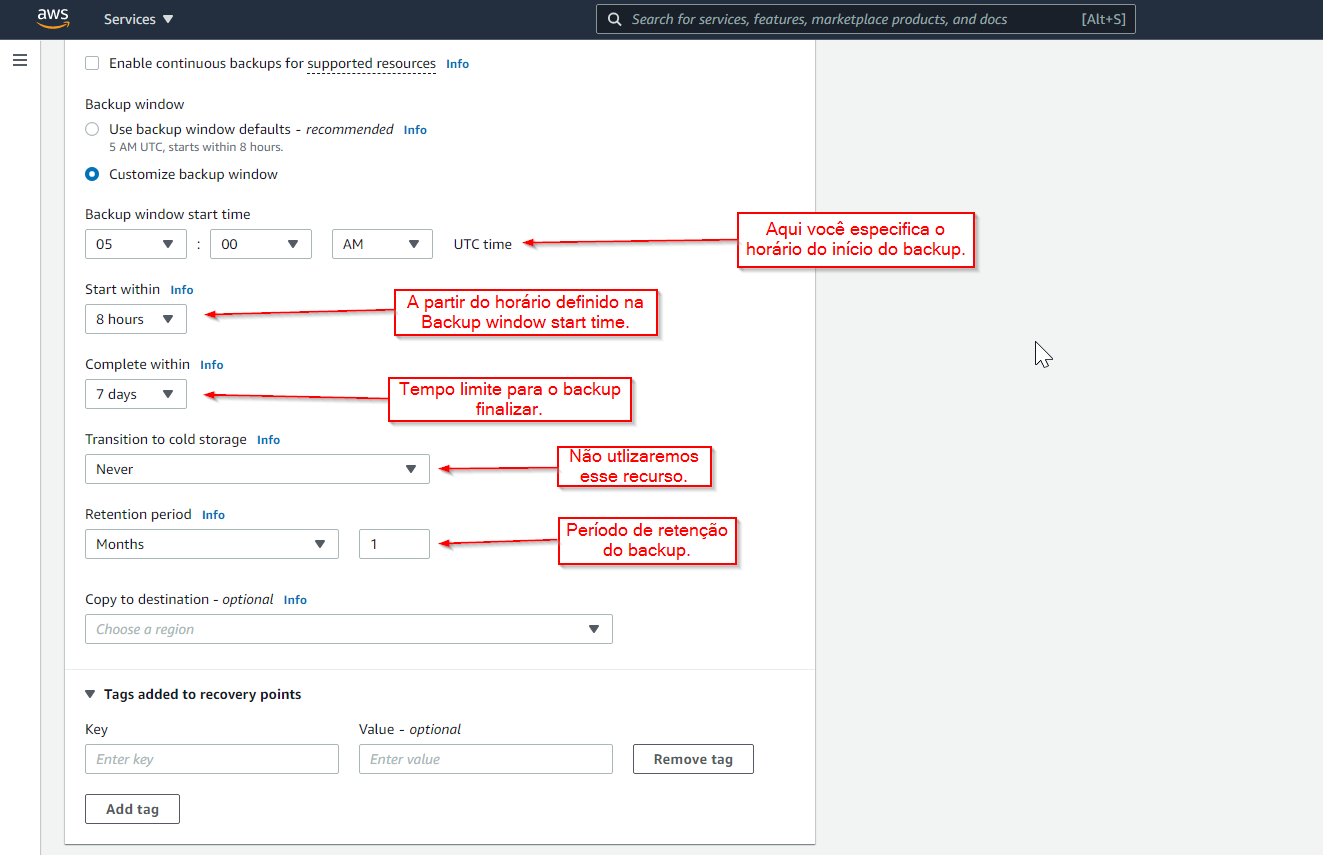1323x855 pixels.
Task: Click the search services input field
Action: click(850, 19)
